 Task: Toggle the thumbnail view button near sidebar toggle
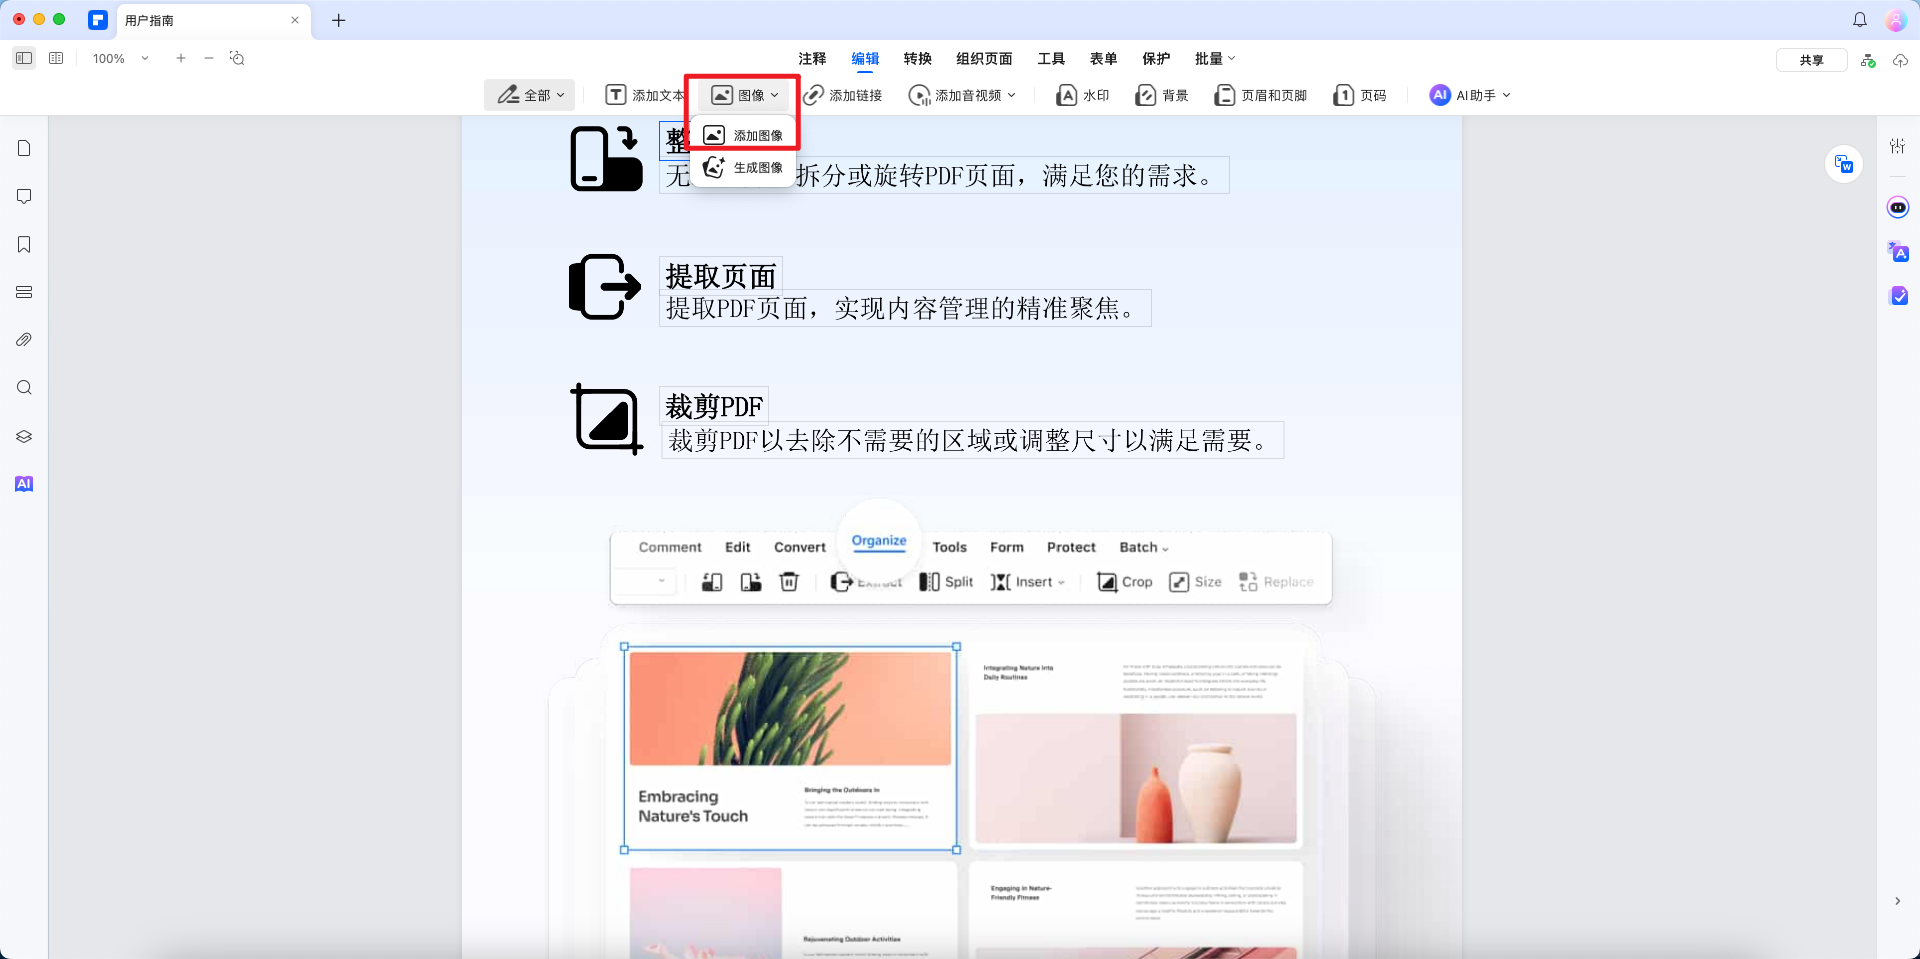click(56, 58)
